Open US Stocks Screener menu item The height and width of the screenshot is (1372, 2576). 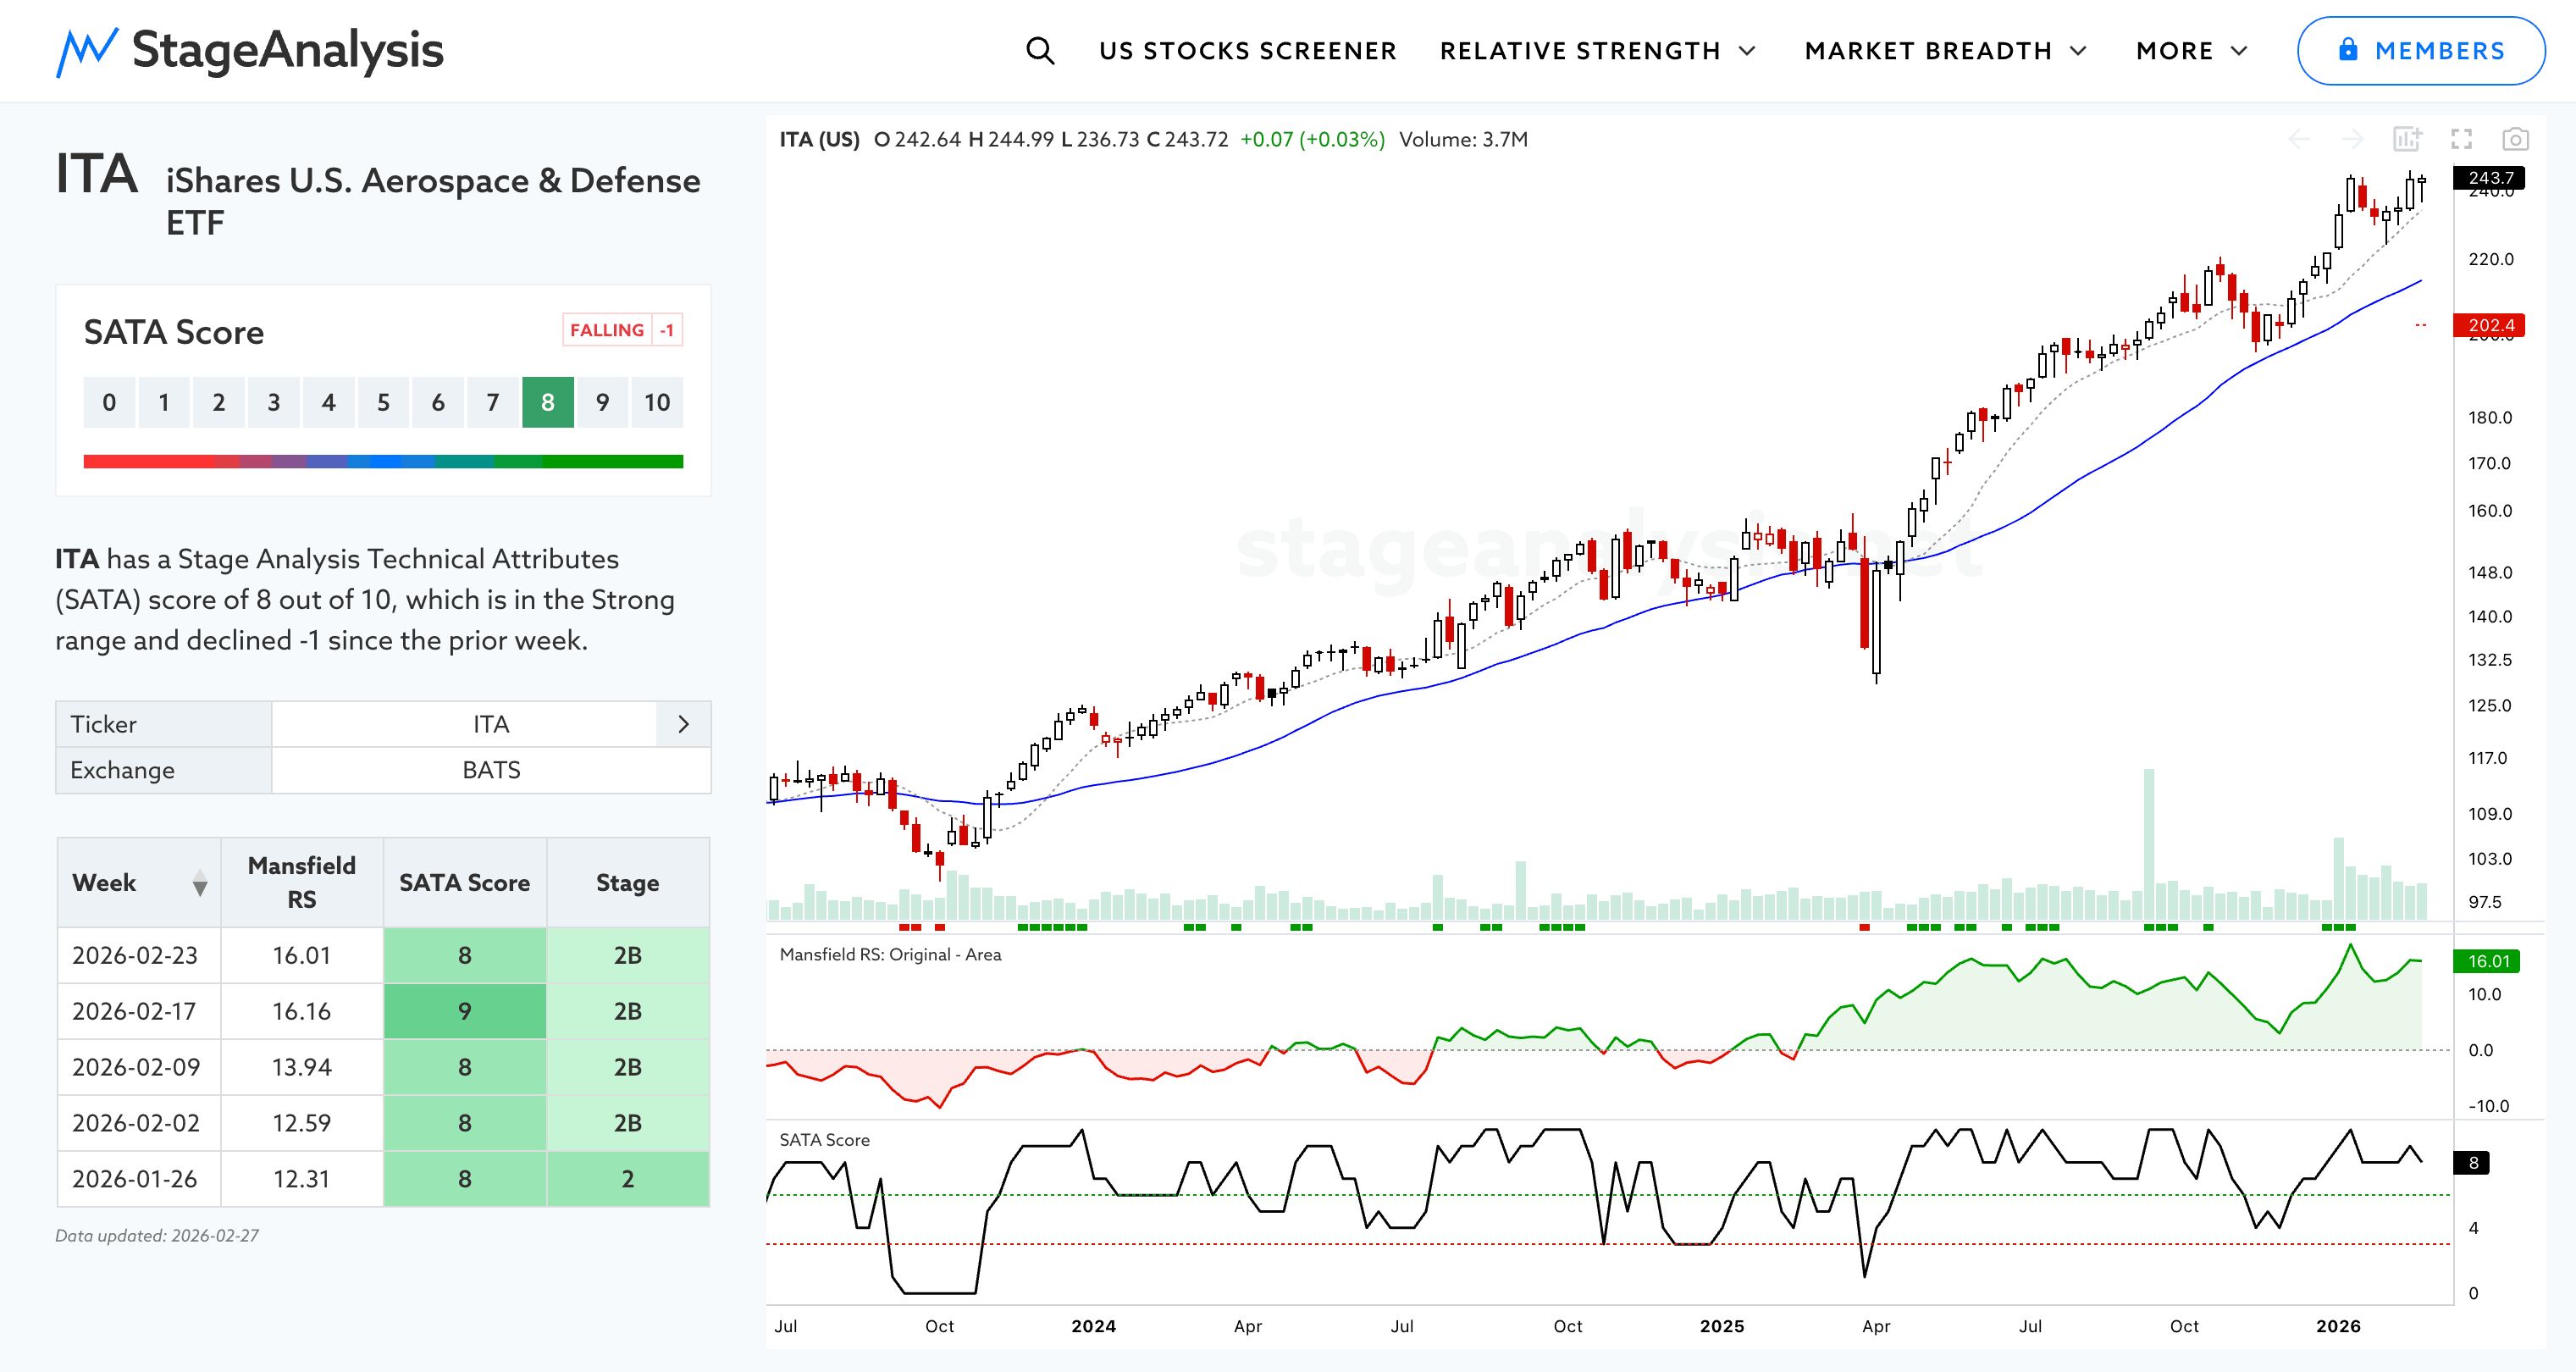coord(1247,51)
